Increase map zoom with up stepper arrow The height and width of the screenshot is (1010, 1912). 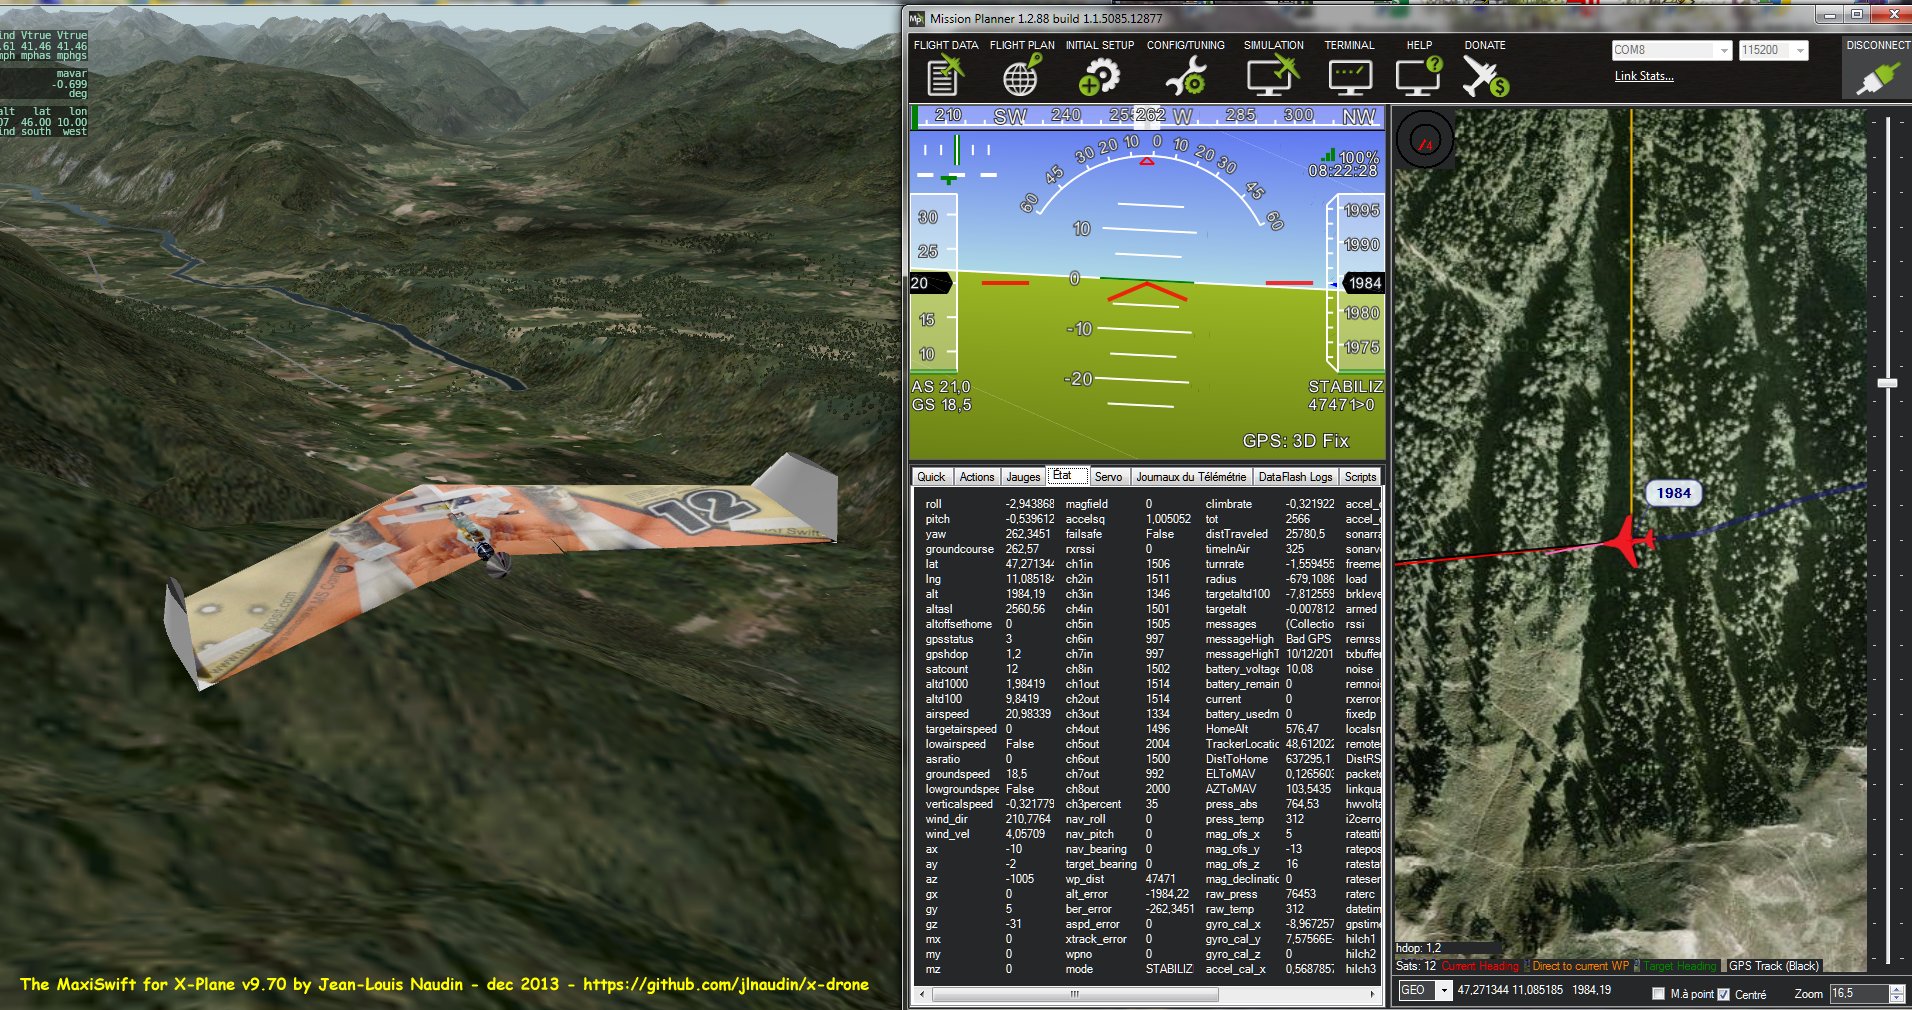(x=1897, y=987)
